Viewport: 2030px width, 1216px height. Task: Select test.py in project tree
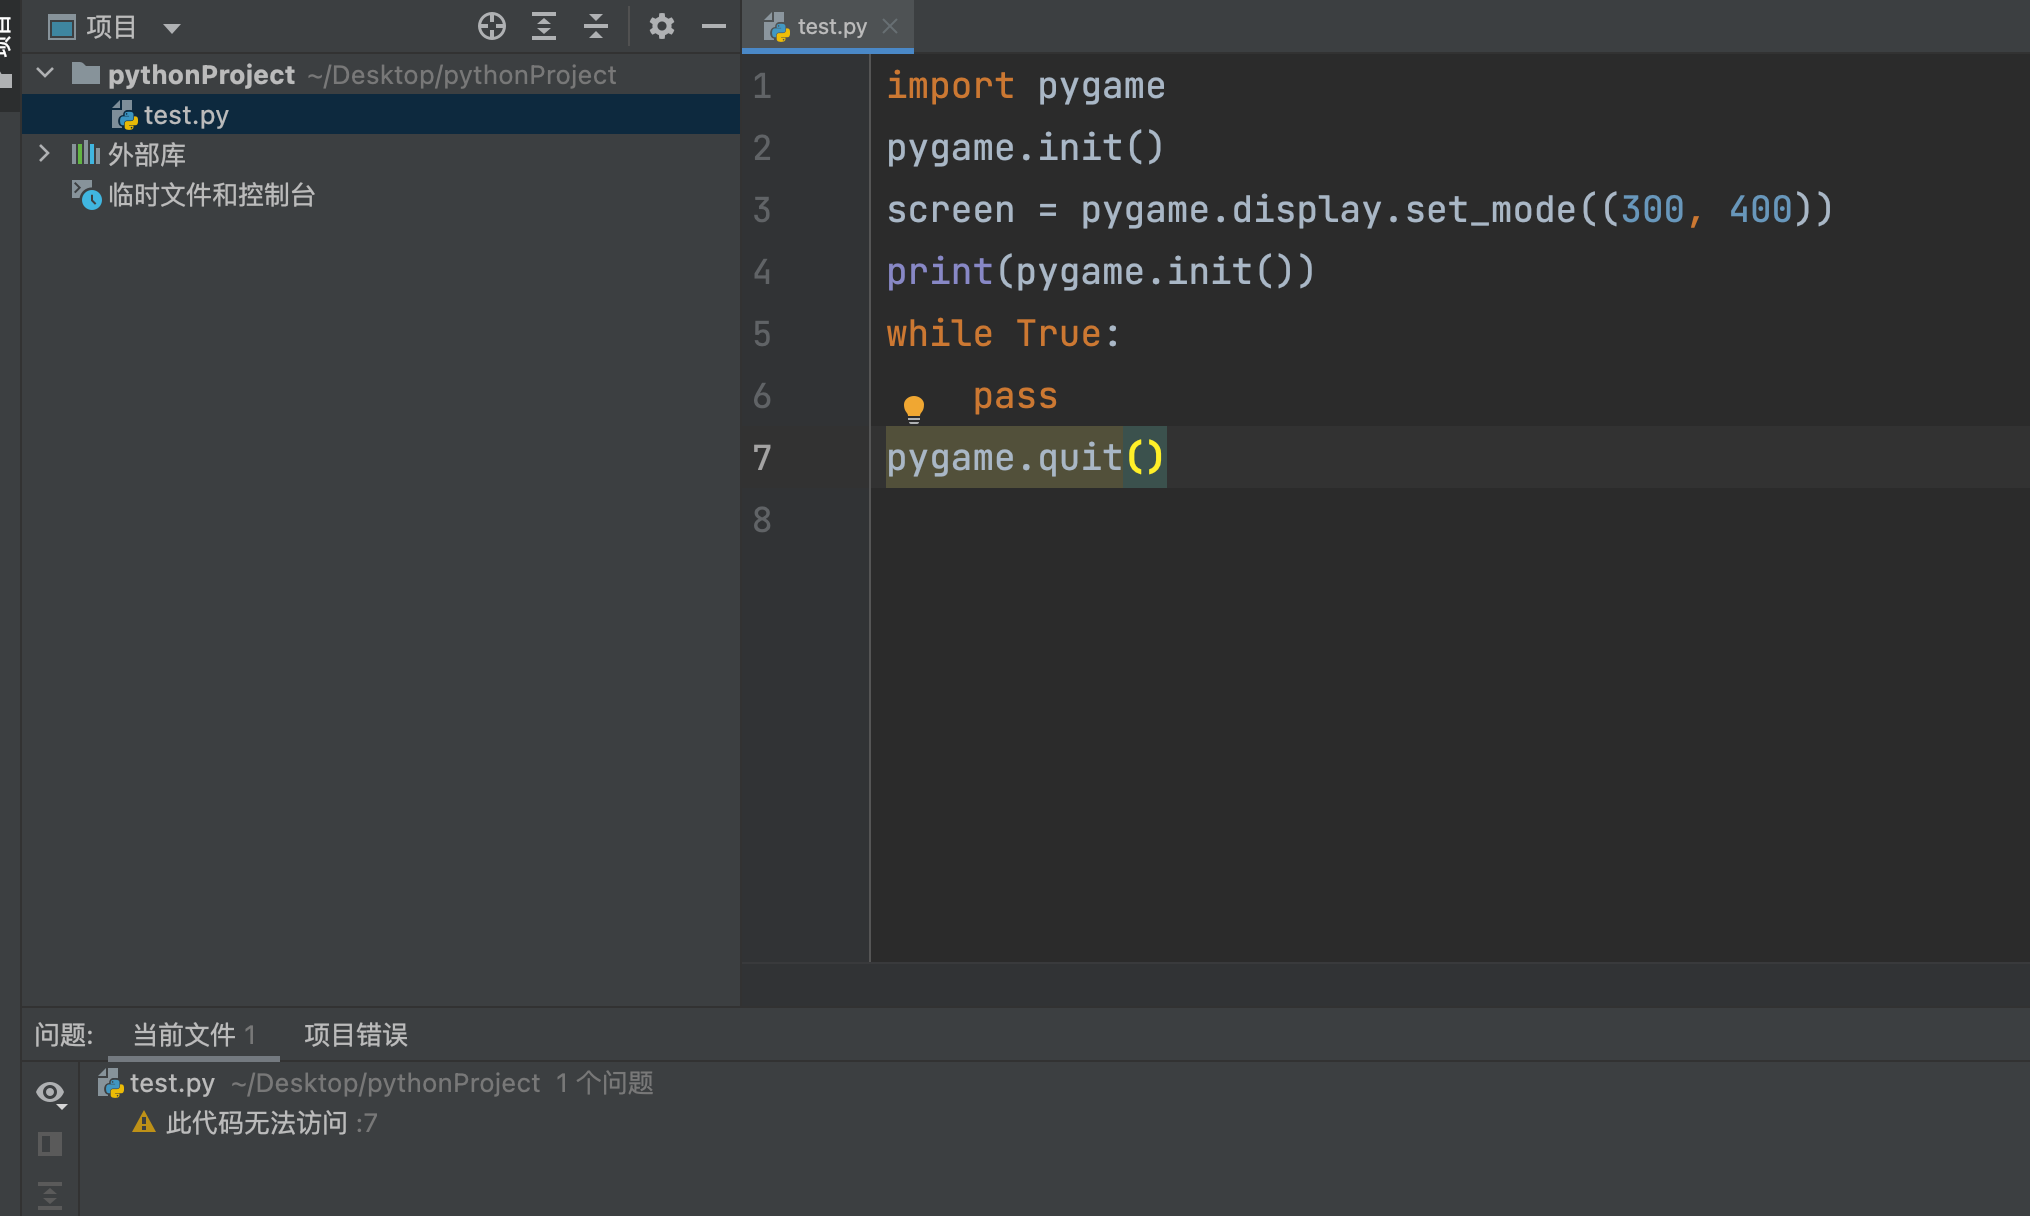(381, 115)
